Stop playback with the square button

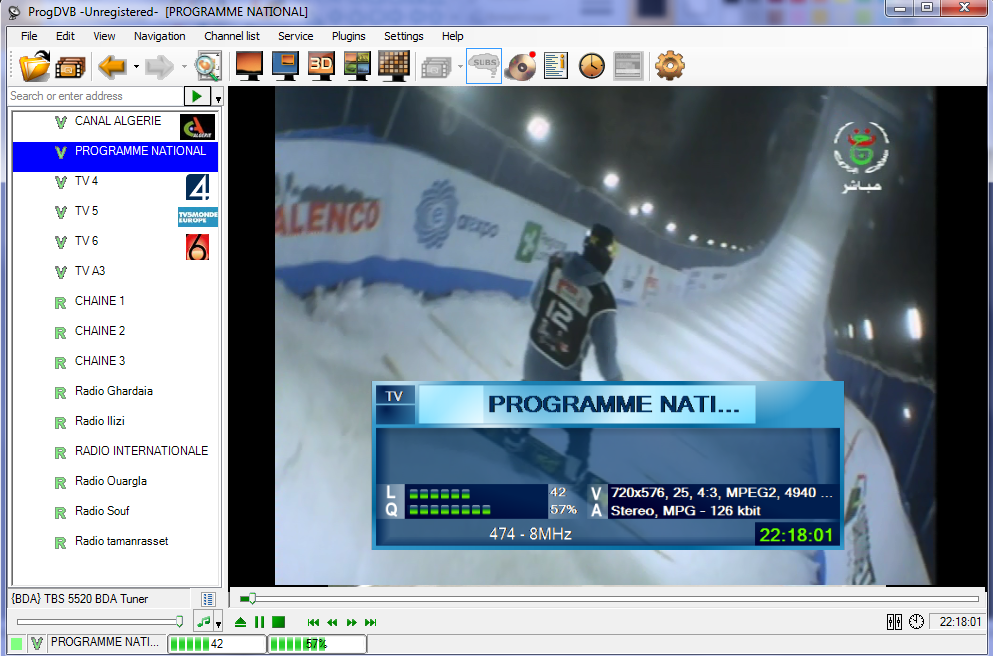pos(279,622)
